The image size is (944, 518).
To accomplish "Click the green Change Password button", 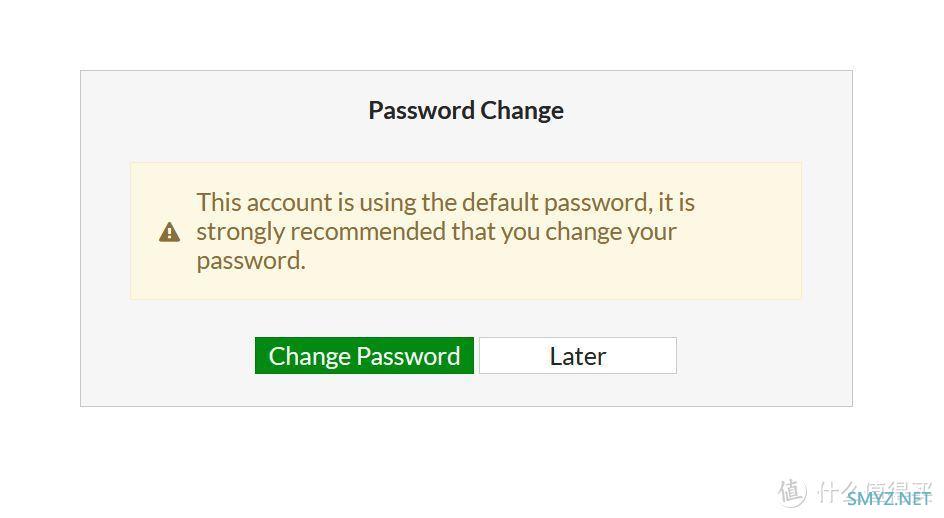I will 364,355.
